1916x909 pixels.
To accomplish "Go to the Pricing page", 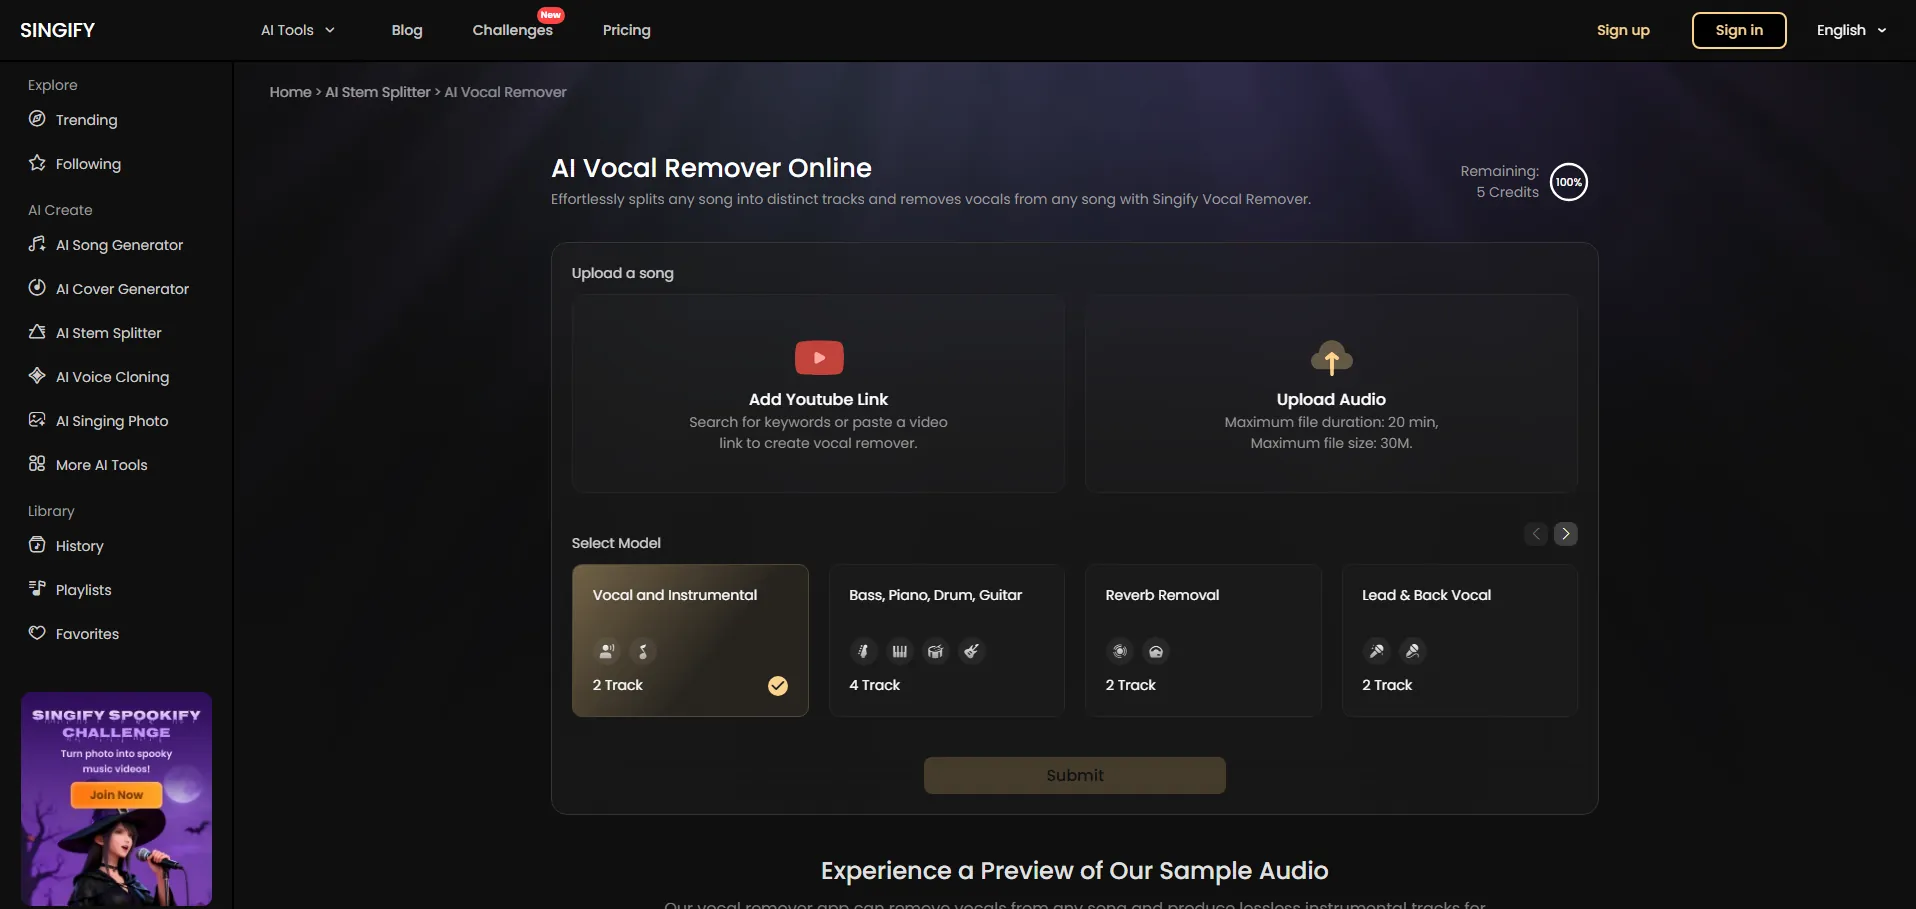I will [x=626, y=30].
